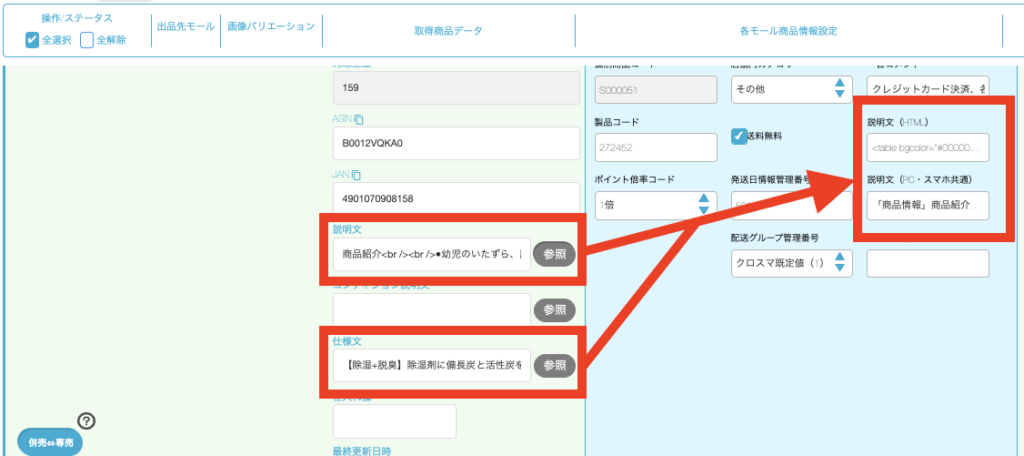Click the 製品コード label
Viewport: 1024px width, 456px height.
(616, 122)
